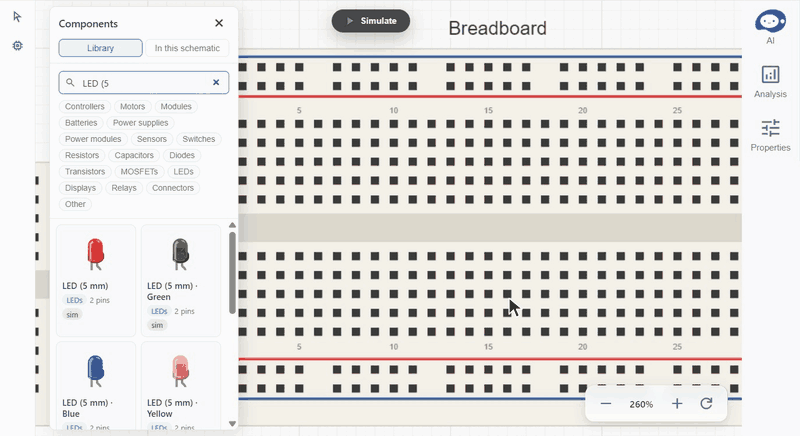Viewport: 800px width, 436px height.
Task: Click the Breadboard title label
Action: [x=497, y=29]
